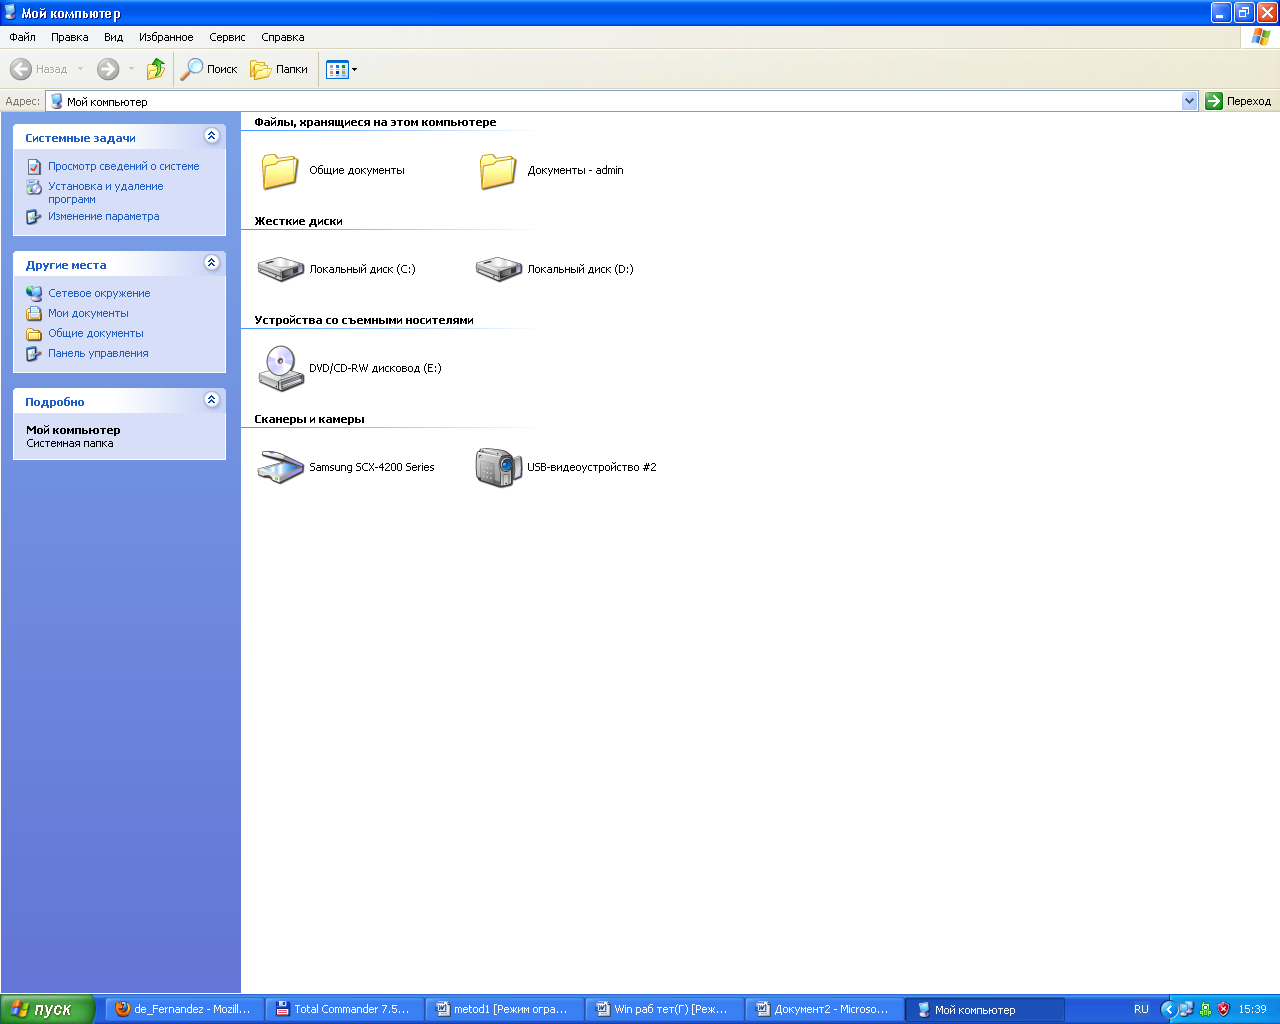Open Forward button history dropdown arrow
Screen dimensions: 1280x1024
(x=131, y=69)
